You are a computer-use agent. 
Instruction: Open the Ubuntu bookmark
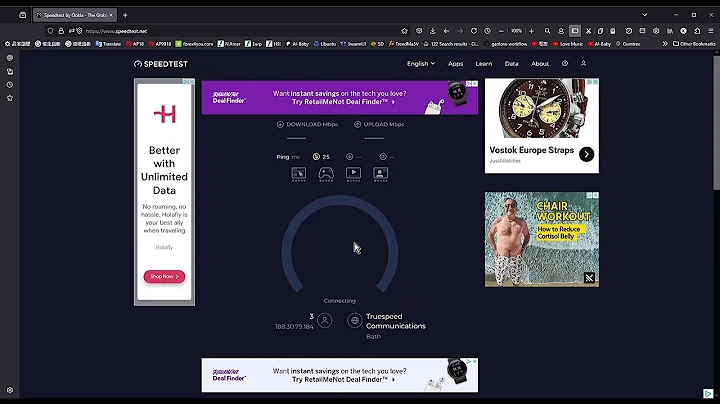[x=325, y=44]
